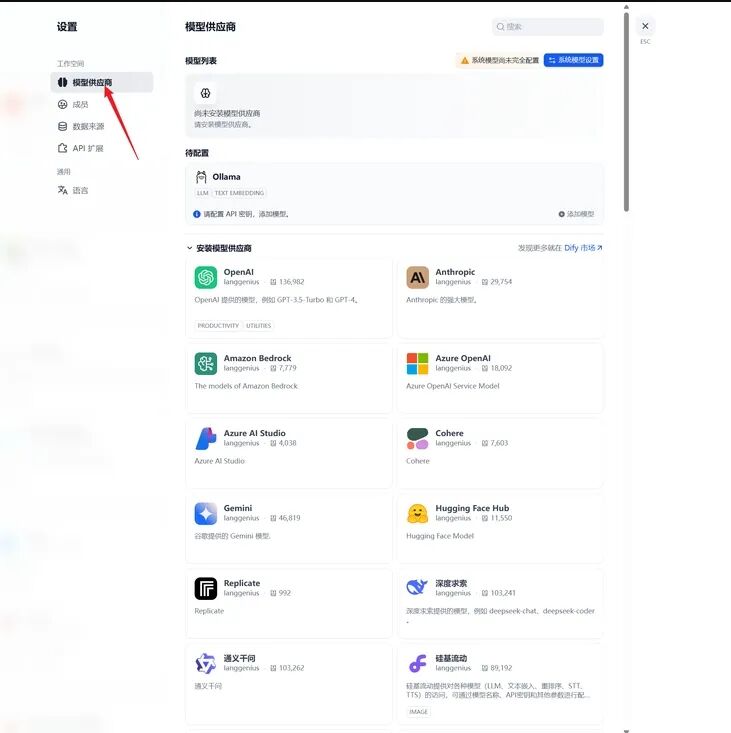Image resolution: width=731 pixels, height=733 pixels.
Task: Click the OpenAI logo icon
Action: [206, 278]
